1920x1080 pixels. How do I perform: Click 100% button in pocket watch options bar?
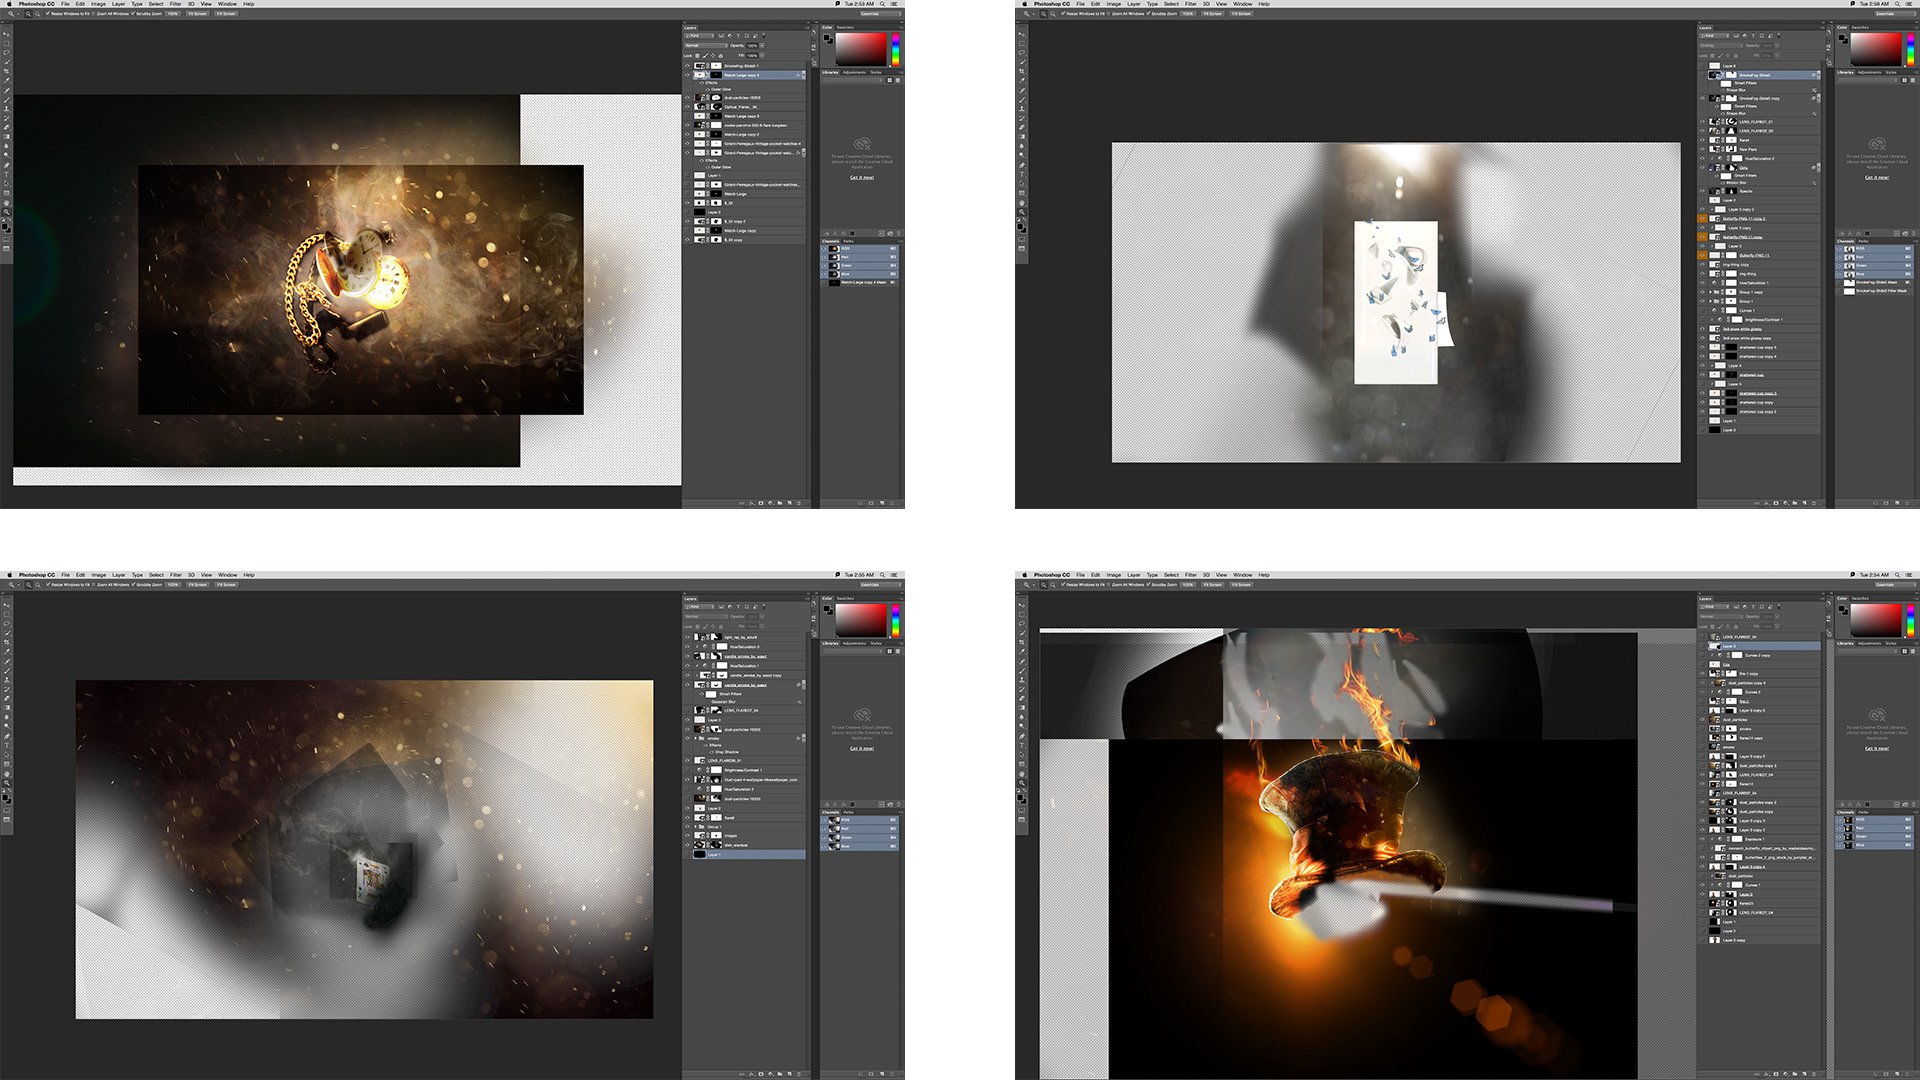click(173, 14)
